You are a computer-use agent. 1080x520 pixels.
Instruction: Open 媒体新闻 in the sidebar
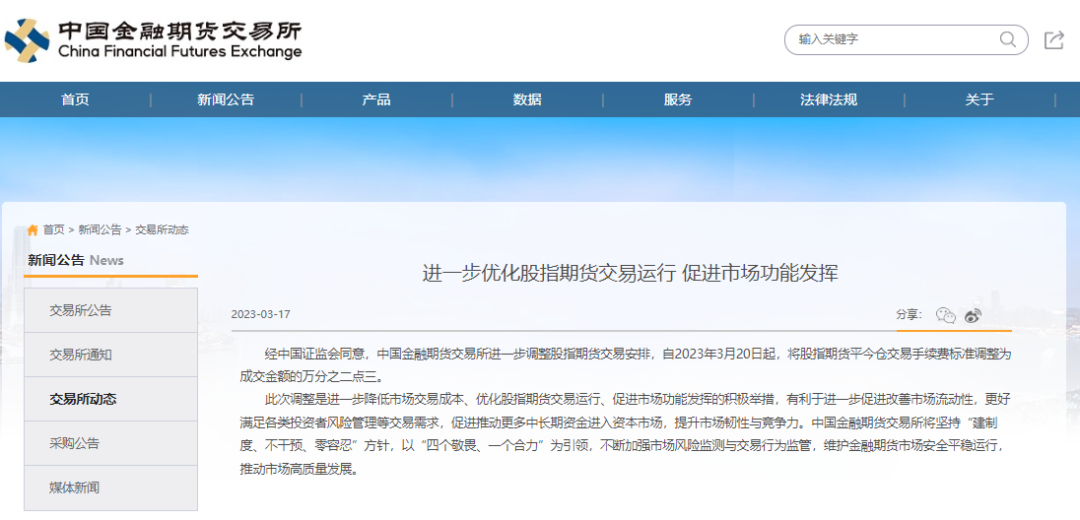click(x=75, y=487)
